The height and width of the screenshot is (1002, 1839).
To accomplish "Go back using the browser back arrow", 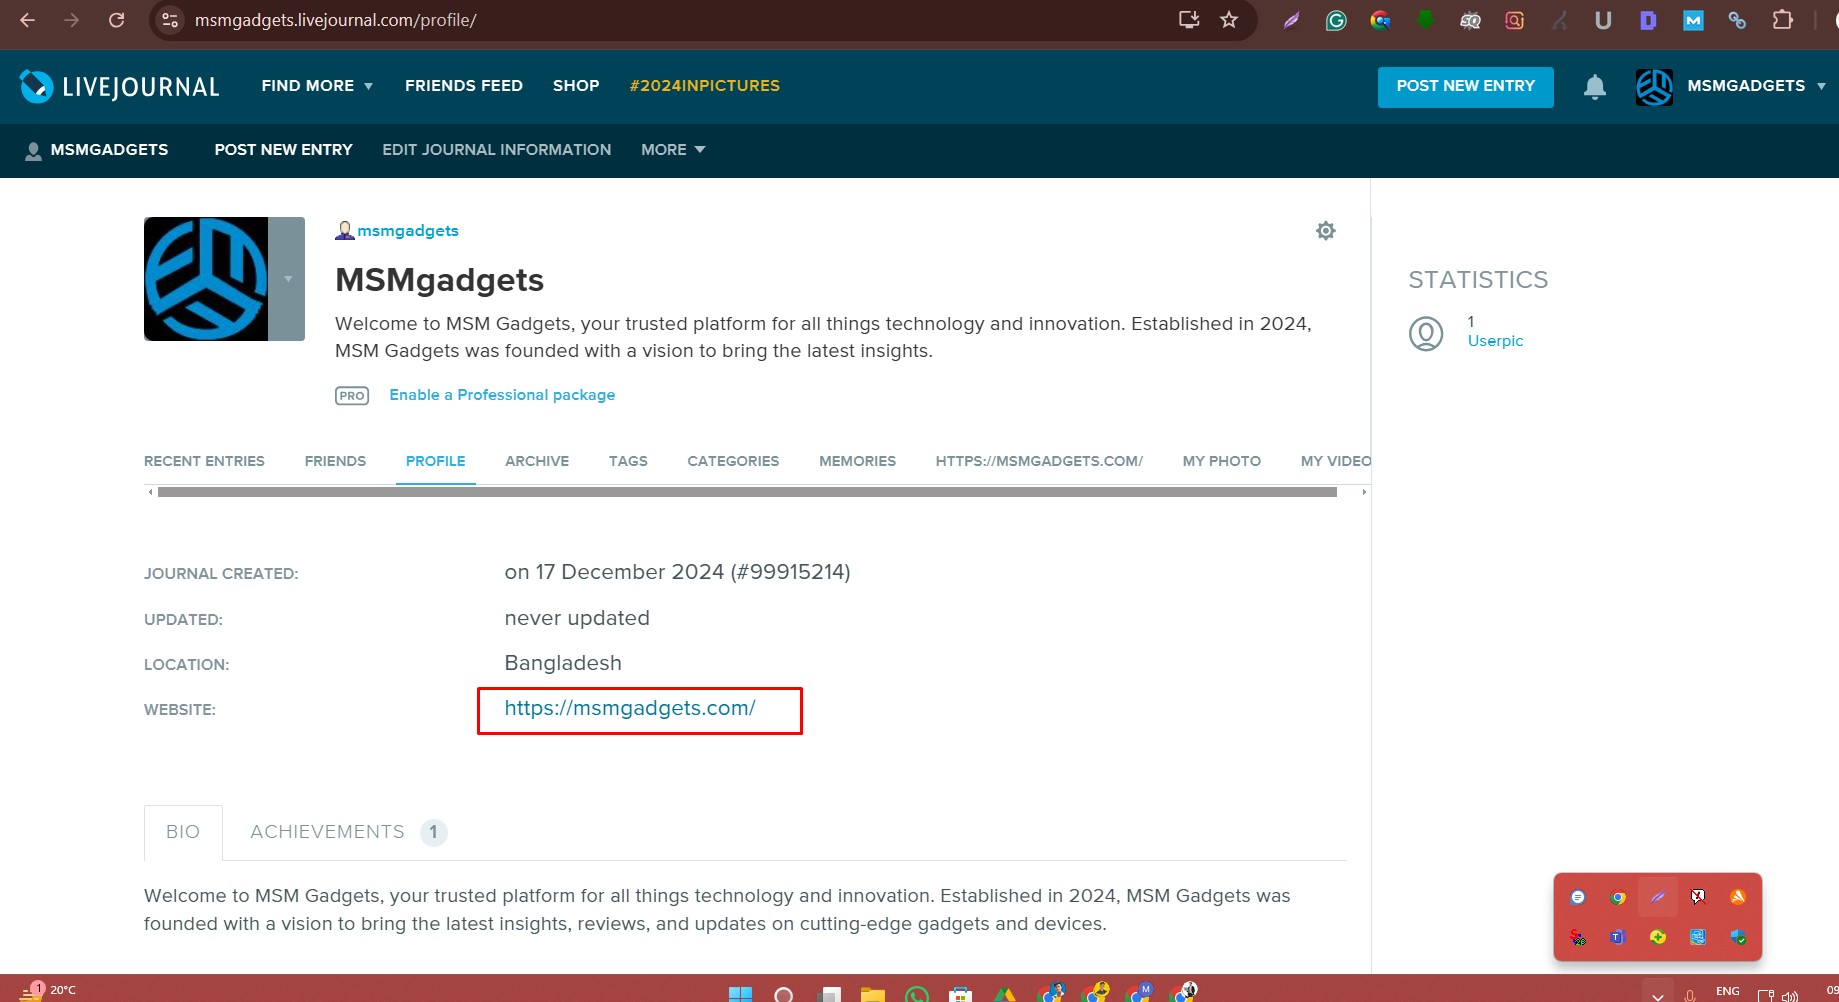I will [27, 20].
